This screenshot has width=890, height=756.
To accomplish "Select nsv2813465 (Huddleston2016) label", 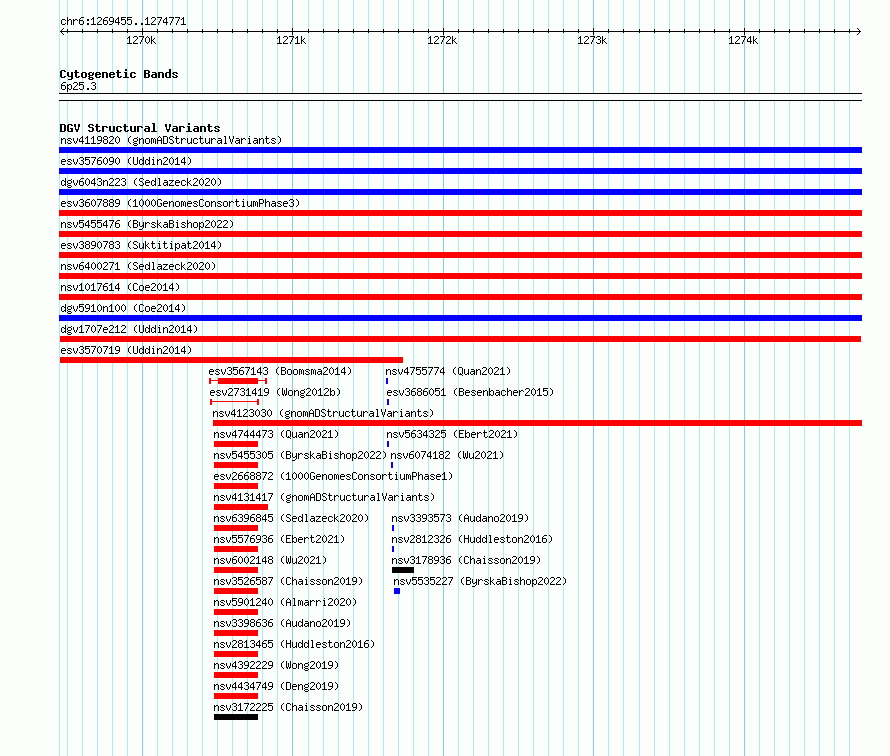I will [294, 644].
